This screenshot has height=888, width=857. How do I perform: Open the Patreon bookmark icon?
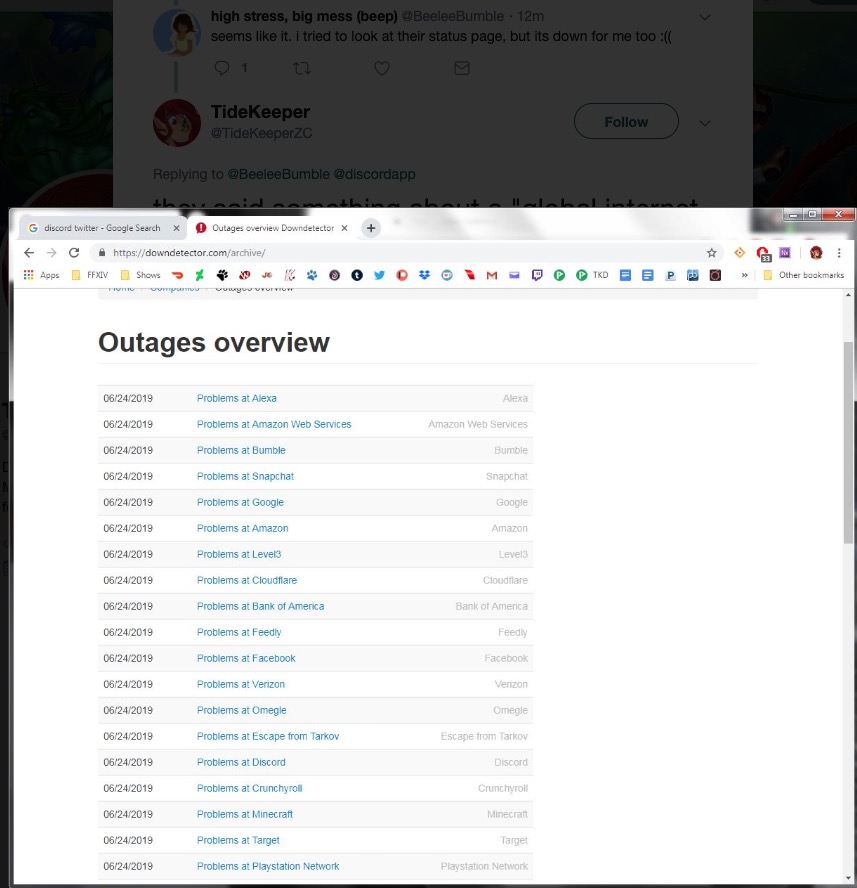(402, 275)
